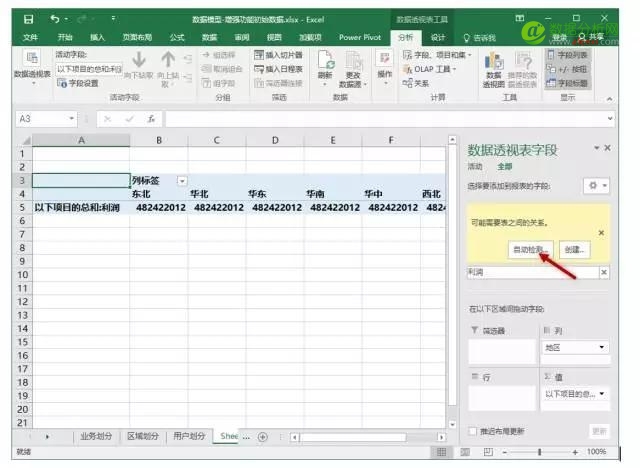640x468 pixels.
Task: Open 字段、项目和集 dropdown
Action: pyautogui.click(x=437, y=55)
